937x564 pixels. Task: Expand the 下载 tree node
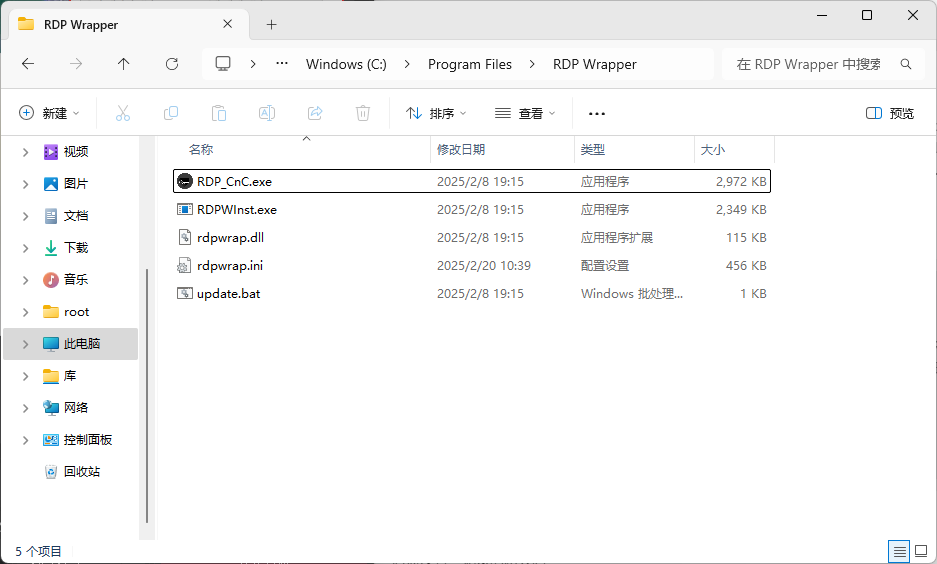tap(25, 248)
